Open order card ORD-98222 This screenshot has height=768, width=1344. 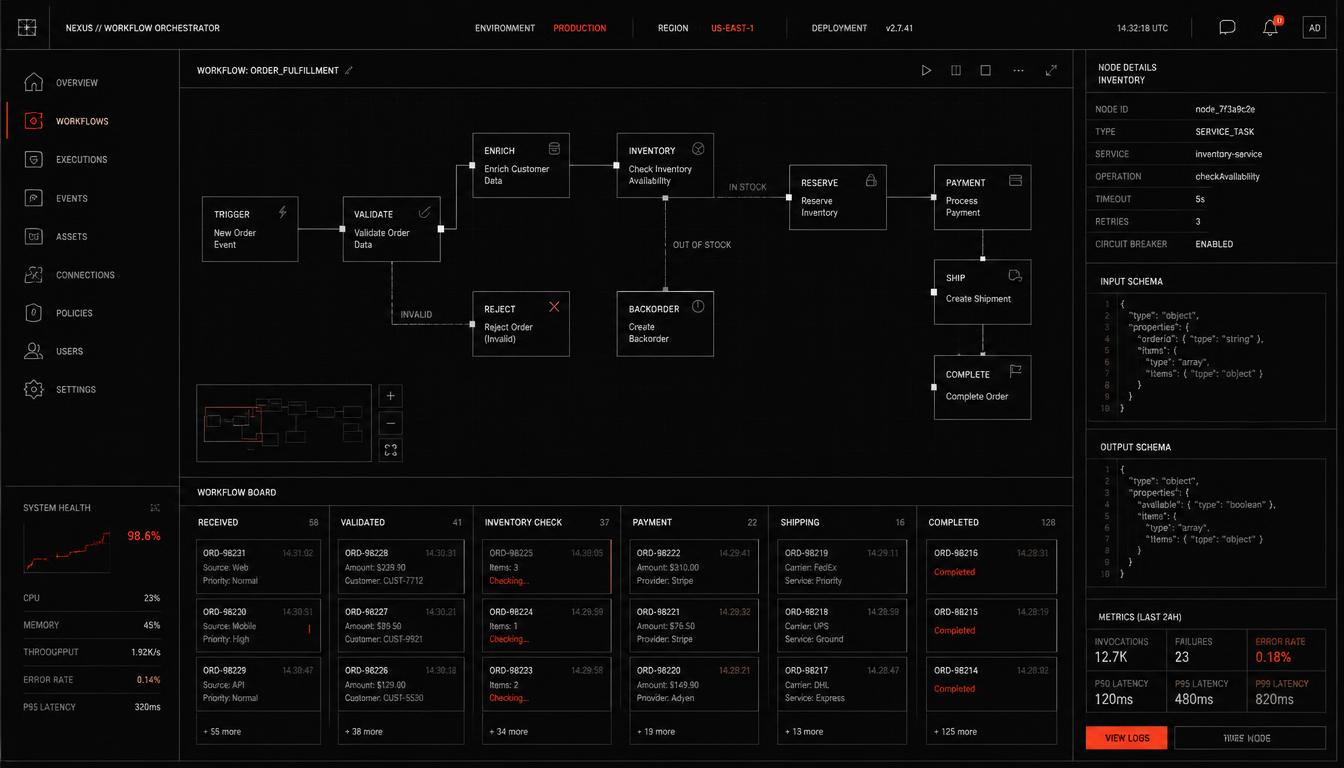coord(694,567)
